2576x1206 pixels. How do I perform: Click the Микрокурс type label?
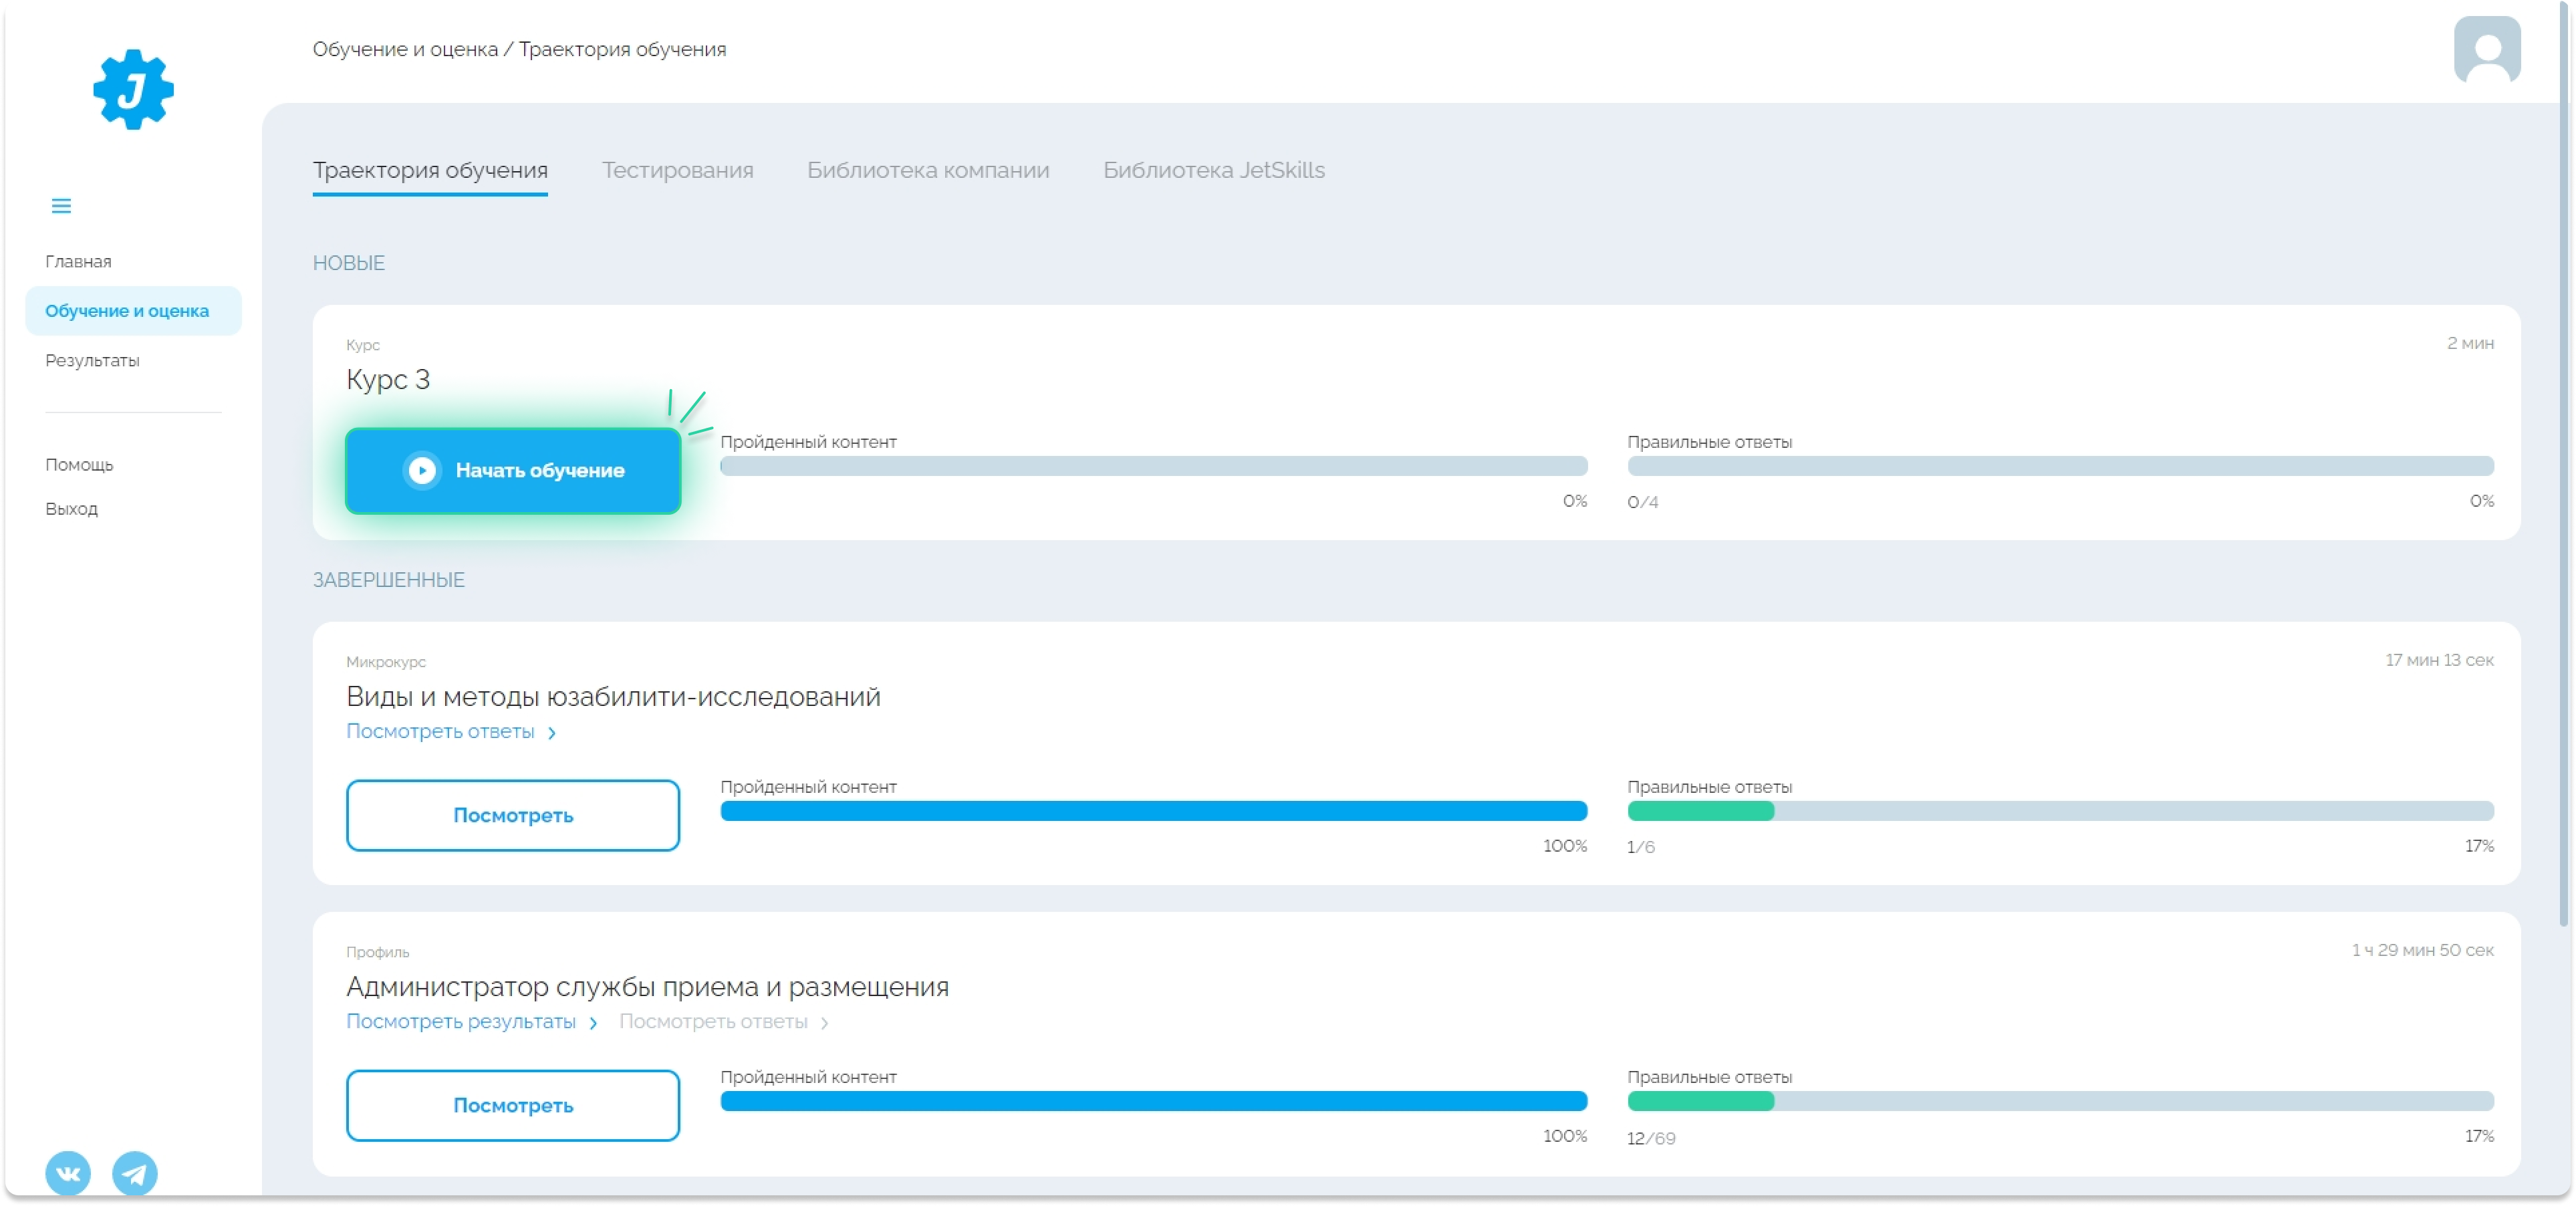[x=386, y=662]
